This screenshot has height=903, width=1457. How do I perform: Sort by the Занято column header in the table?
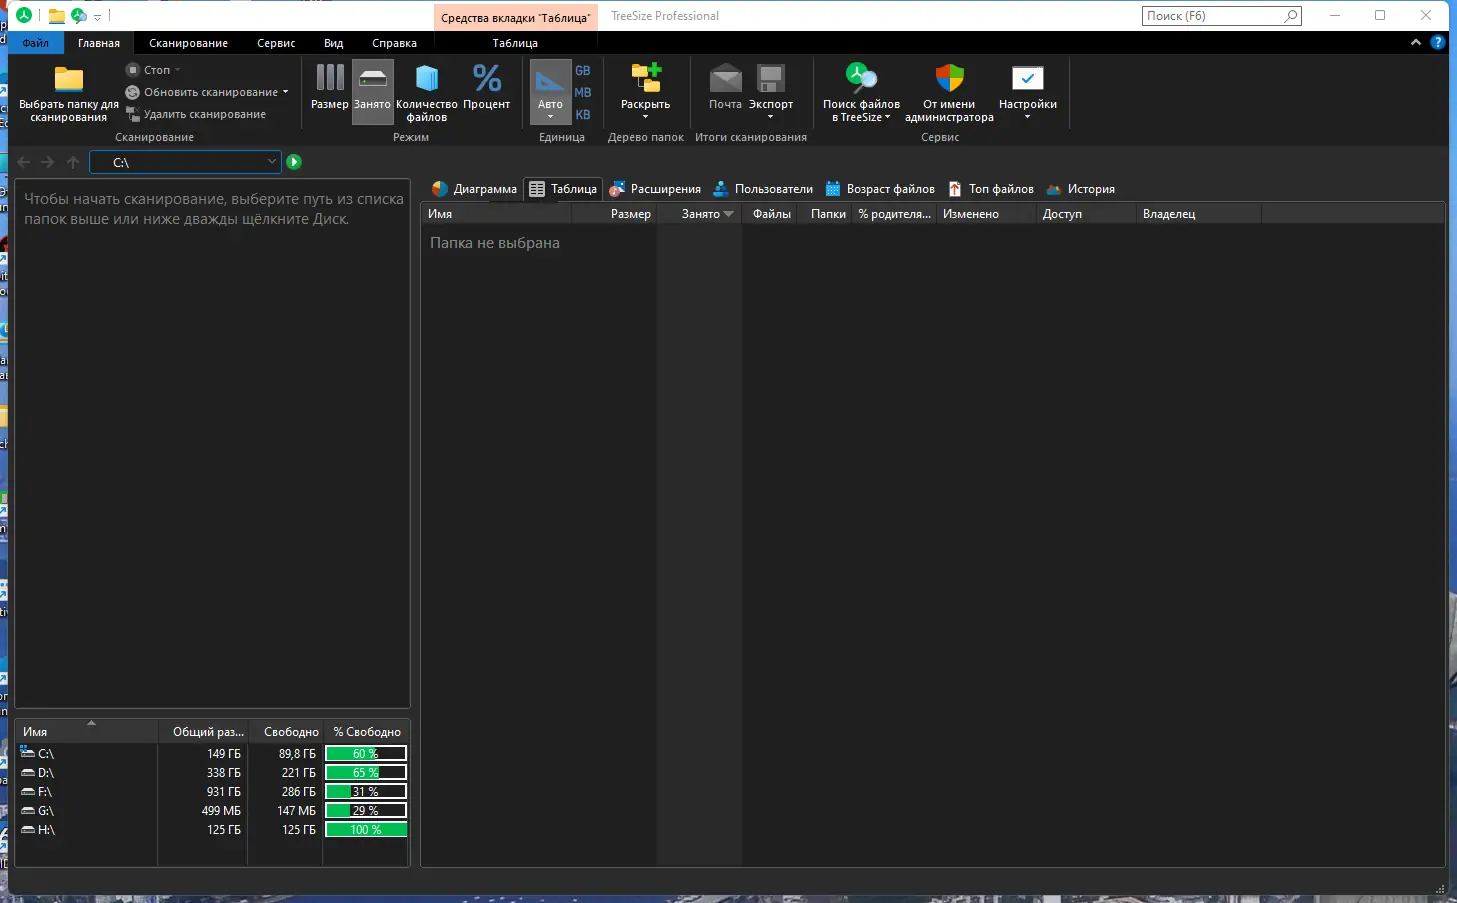[700, 214]
